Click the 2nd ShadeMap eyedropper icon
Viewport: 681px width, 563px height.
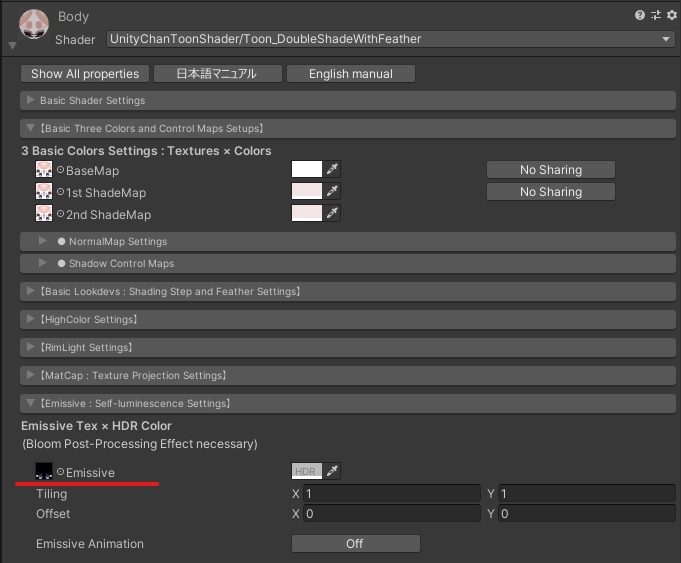(x=333, y=214)
